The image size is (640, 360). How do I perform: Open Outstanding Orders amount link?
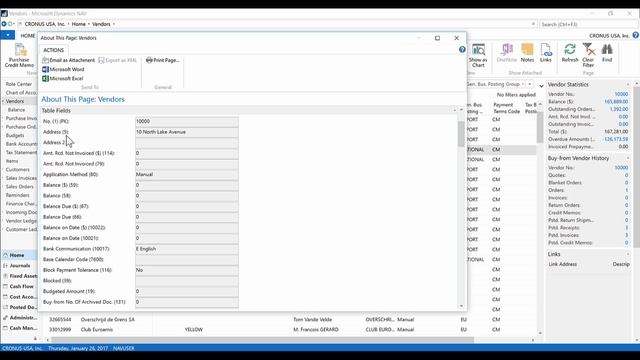click(619, 109)
